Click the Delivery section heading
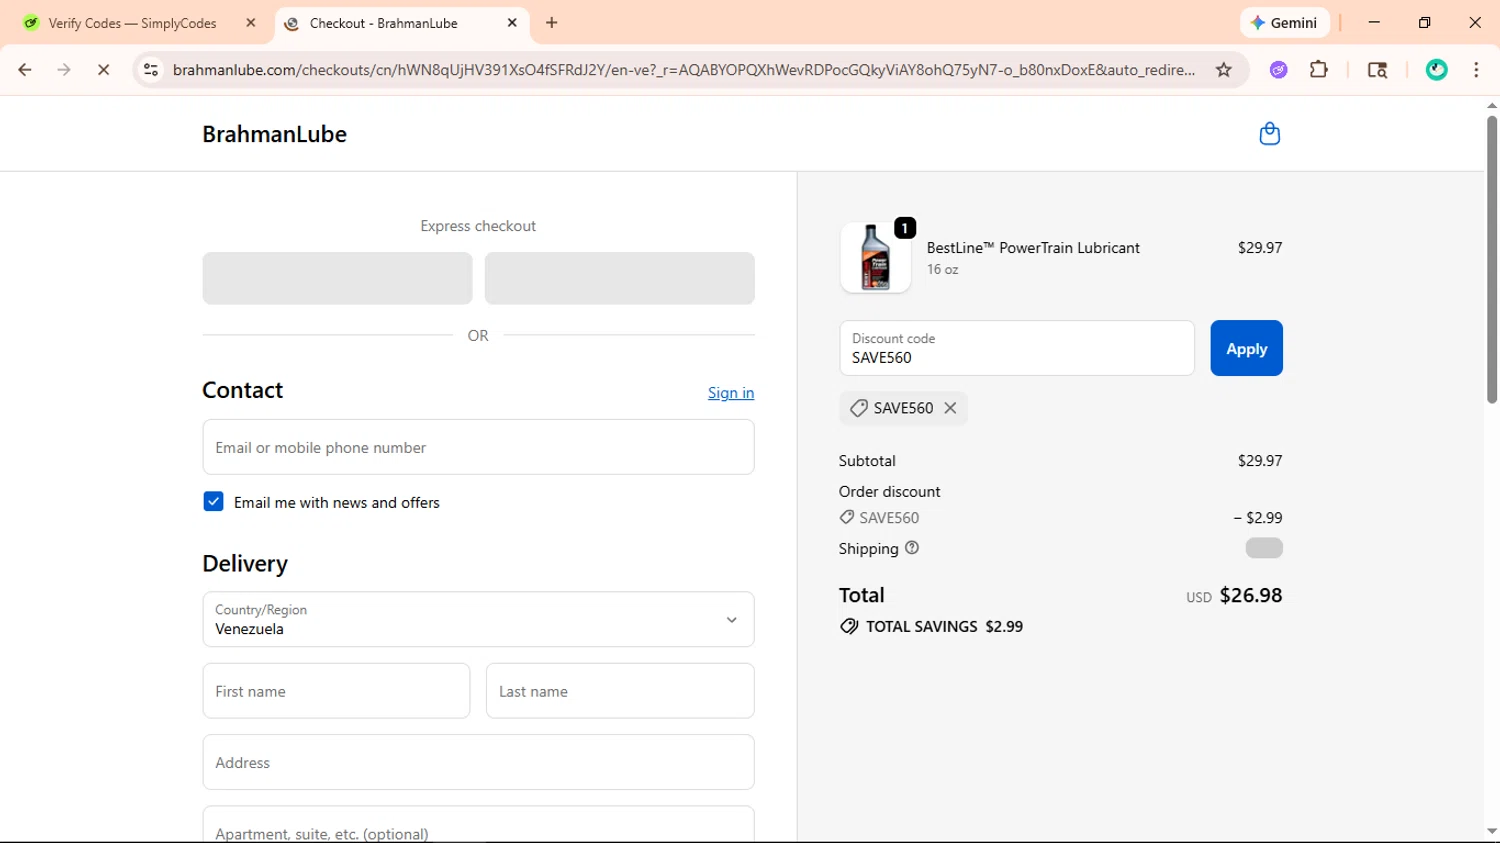The width and height of the screenshot is (1500, 843). (245, 564)
